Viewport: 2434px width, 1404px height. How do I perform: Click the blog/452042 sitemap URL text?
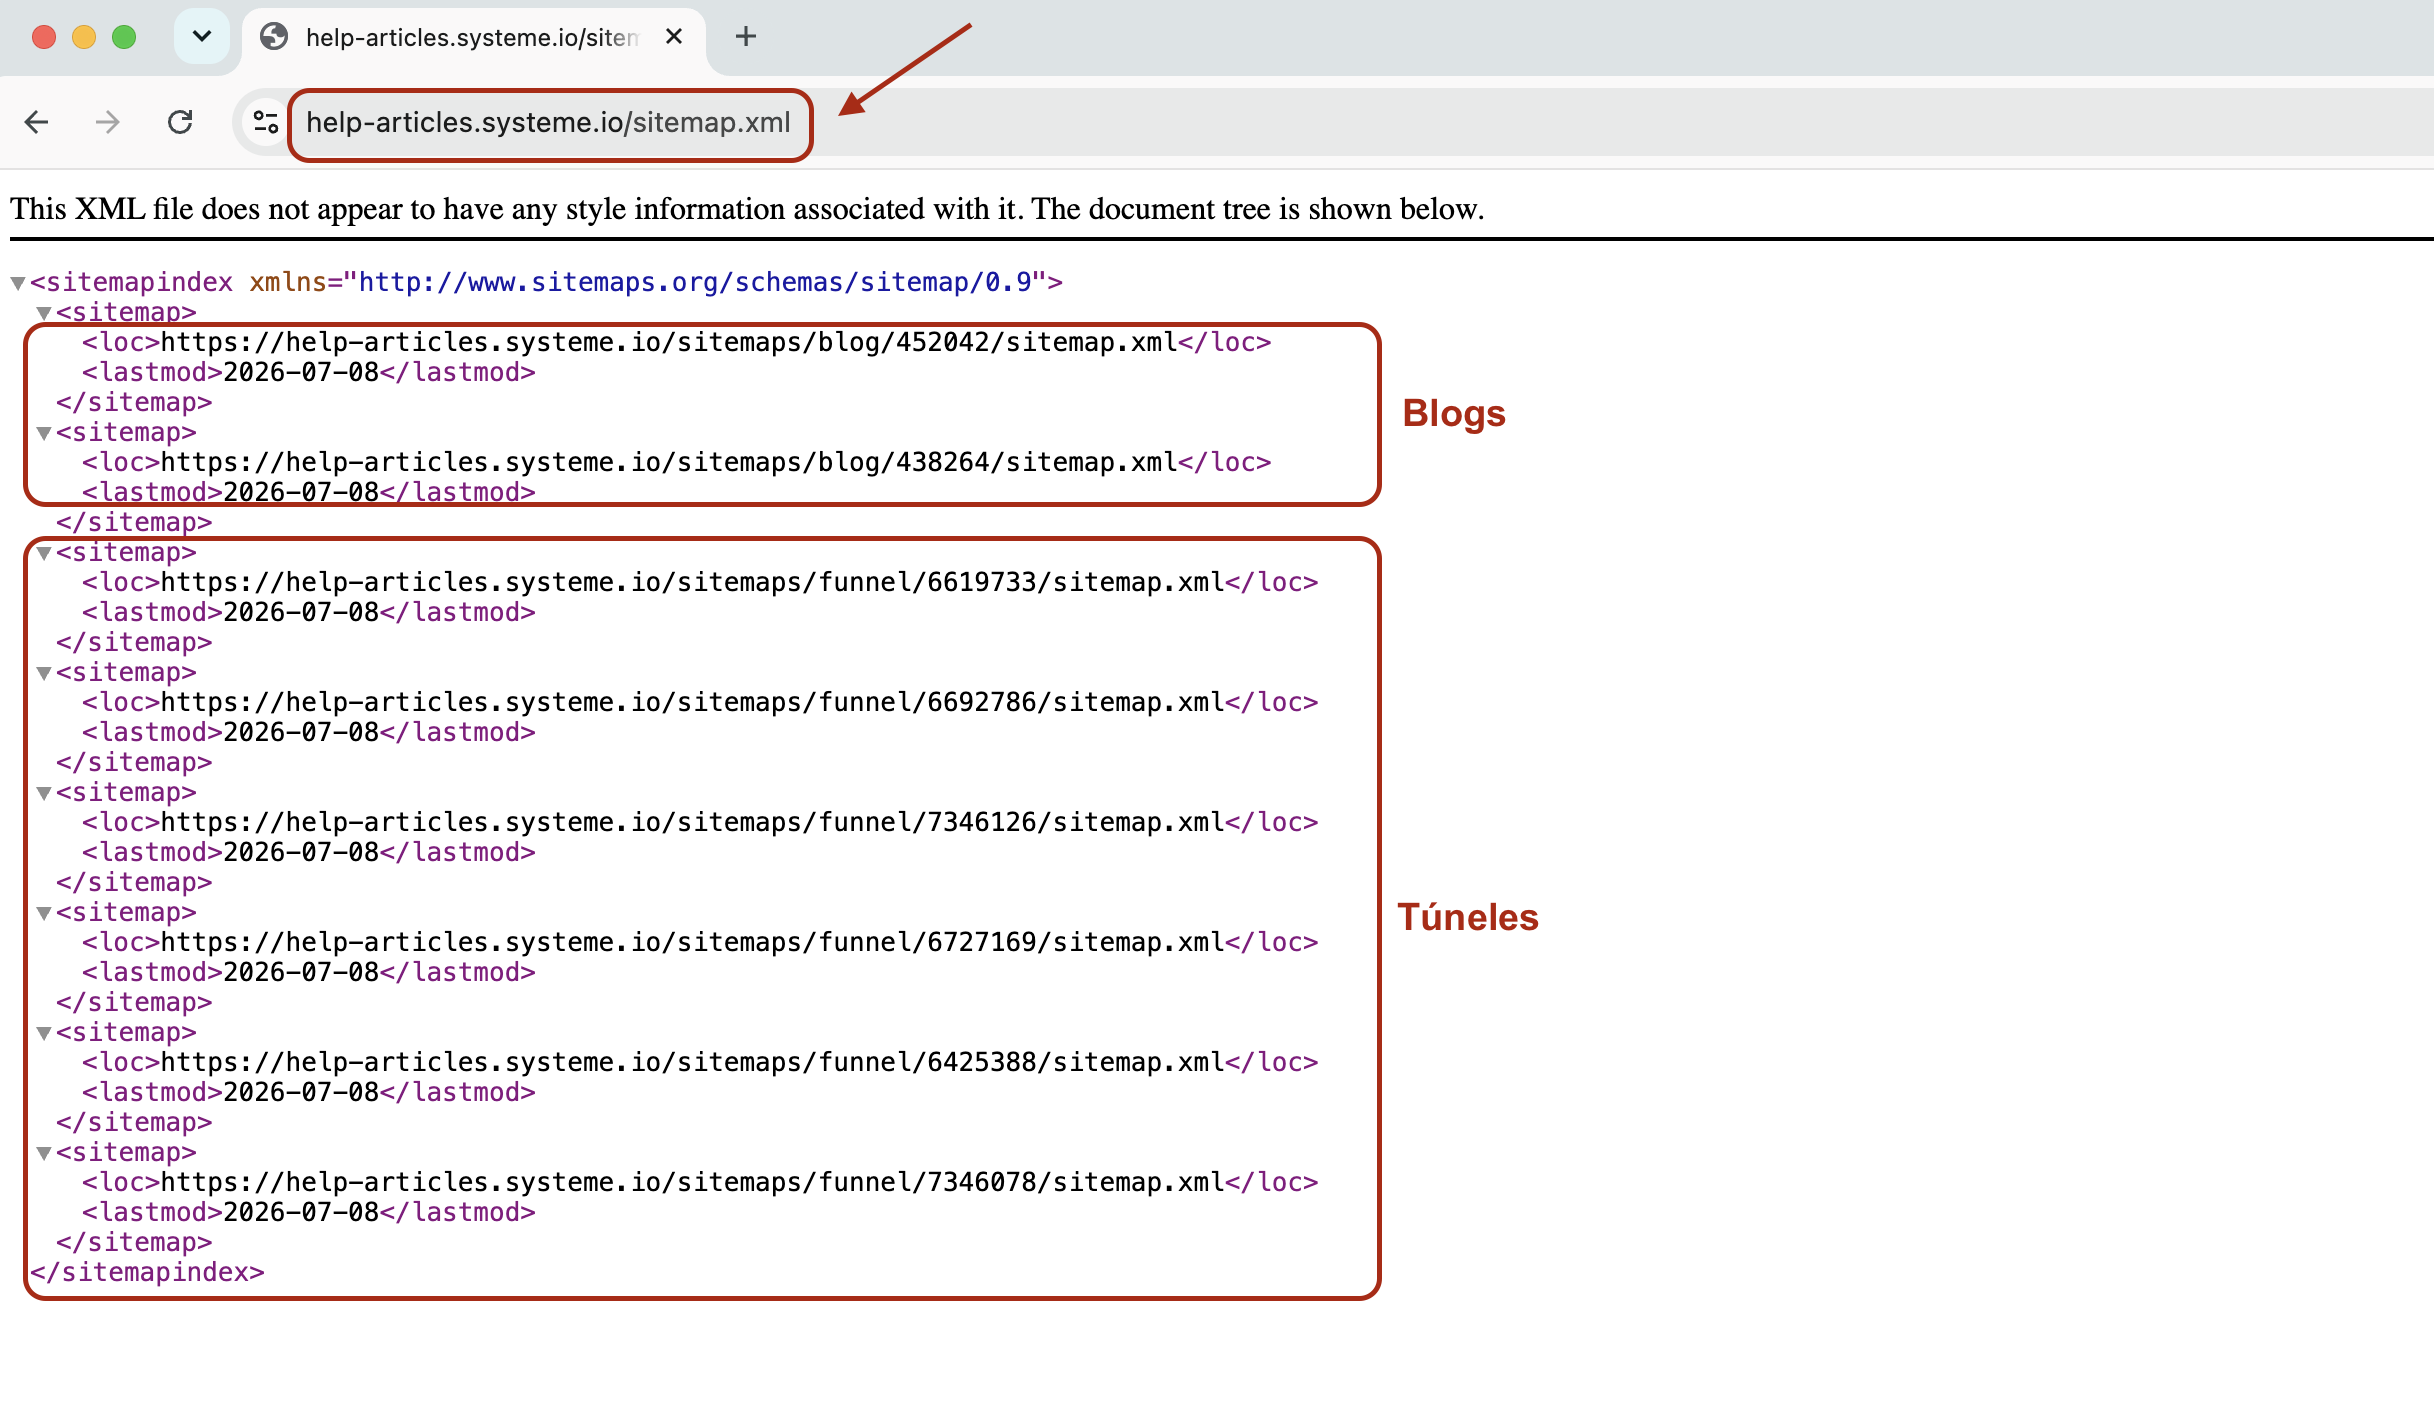point(669,343)
